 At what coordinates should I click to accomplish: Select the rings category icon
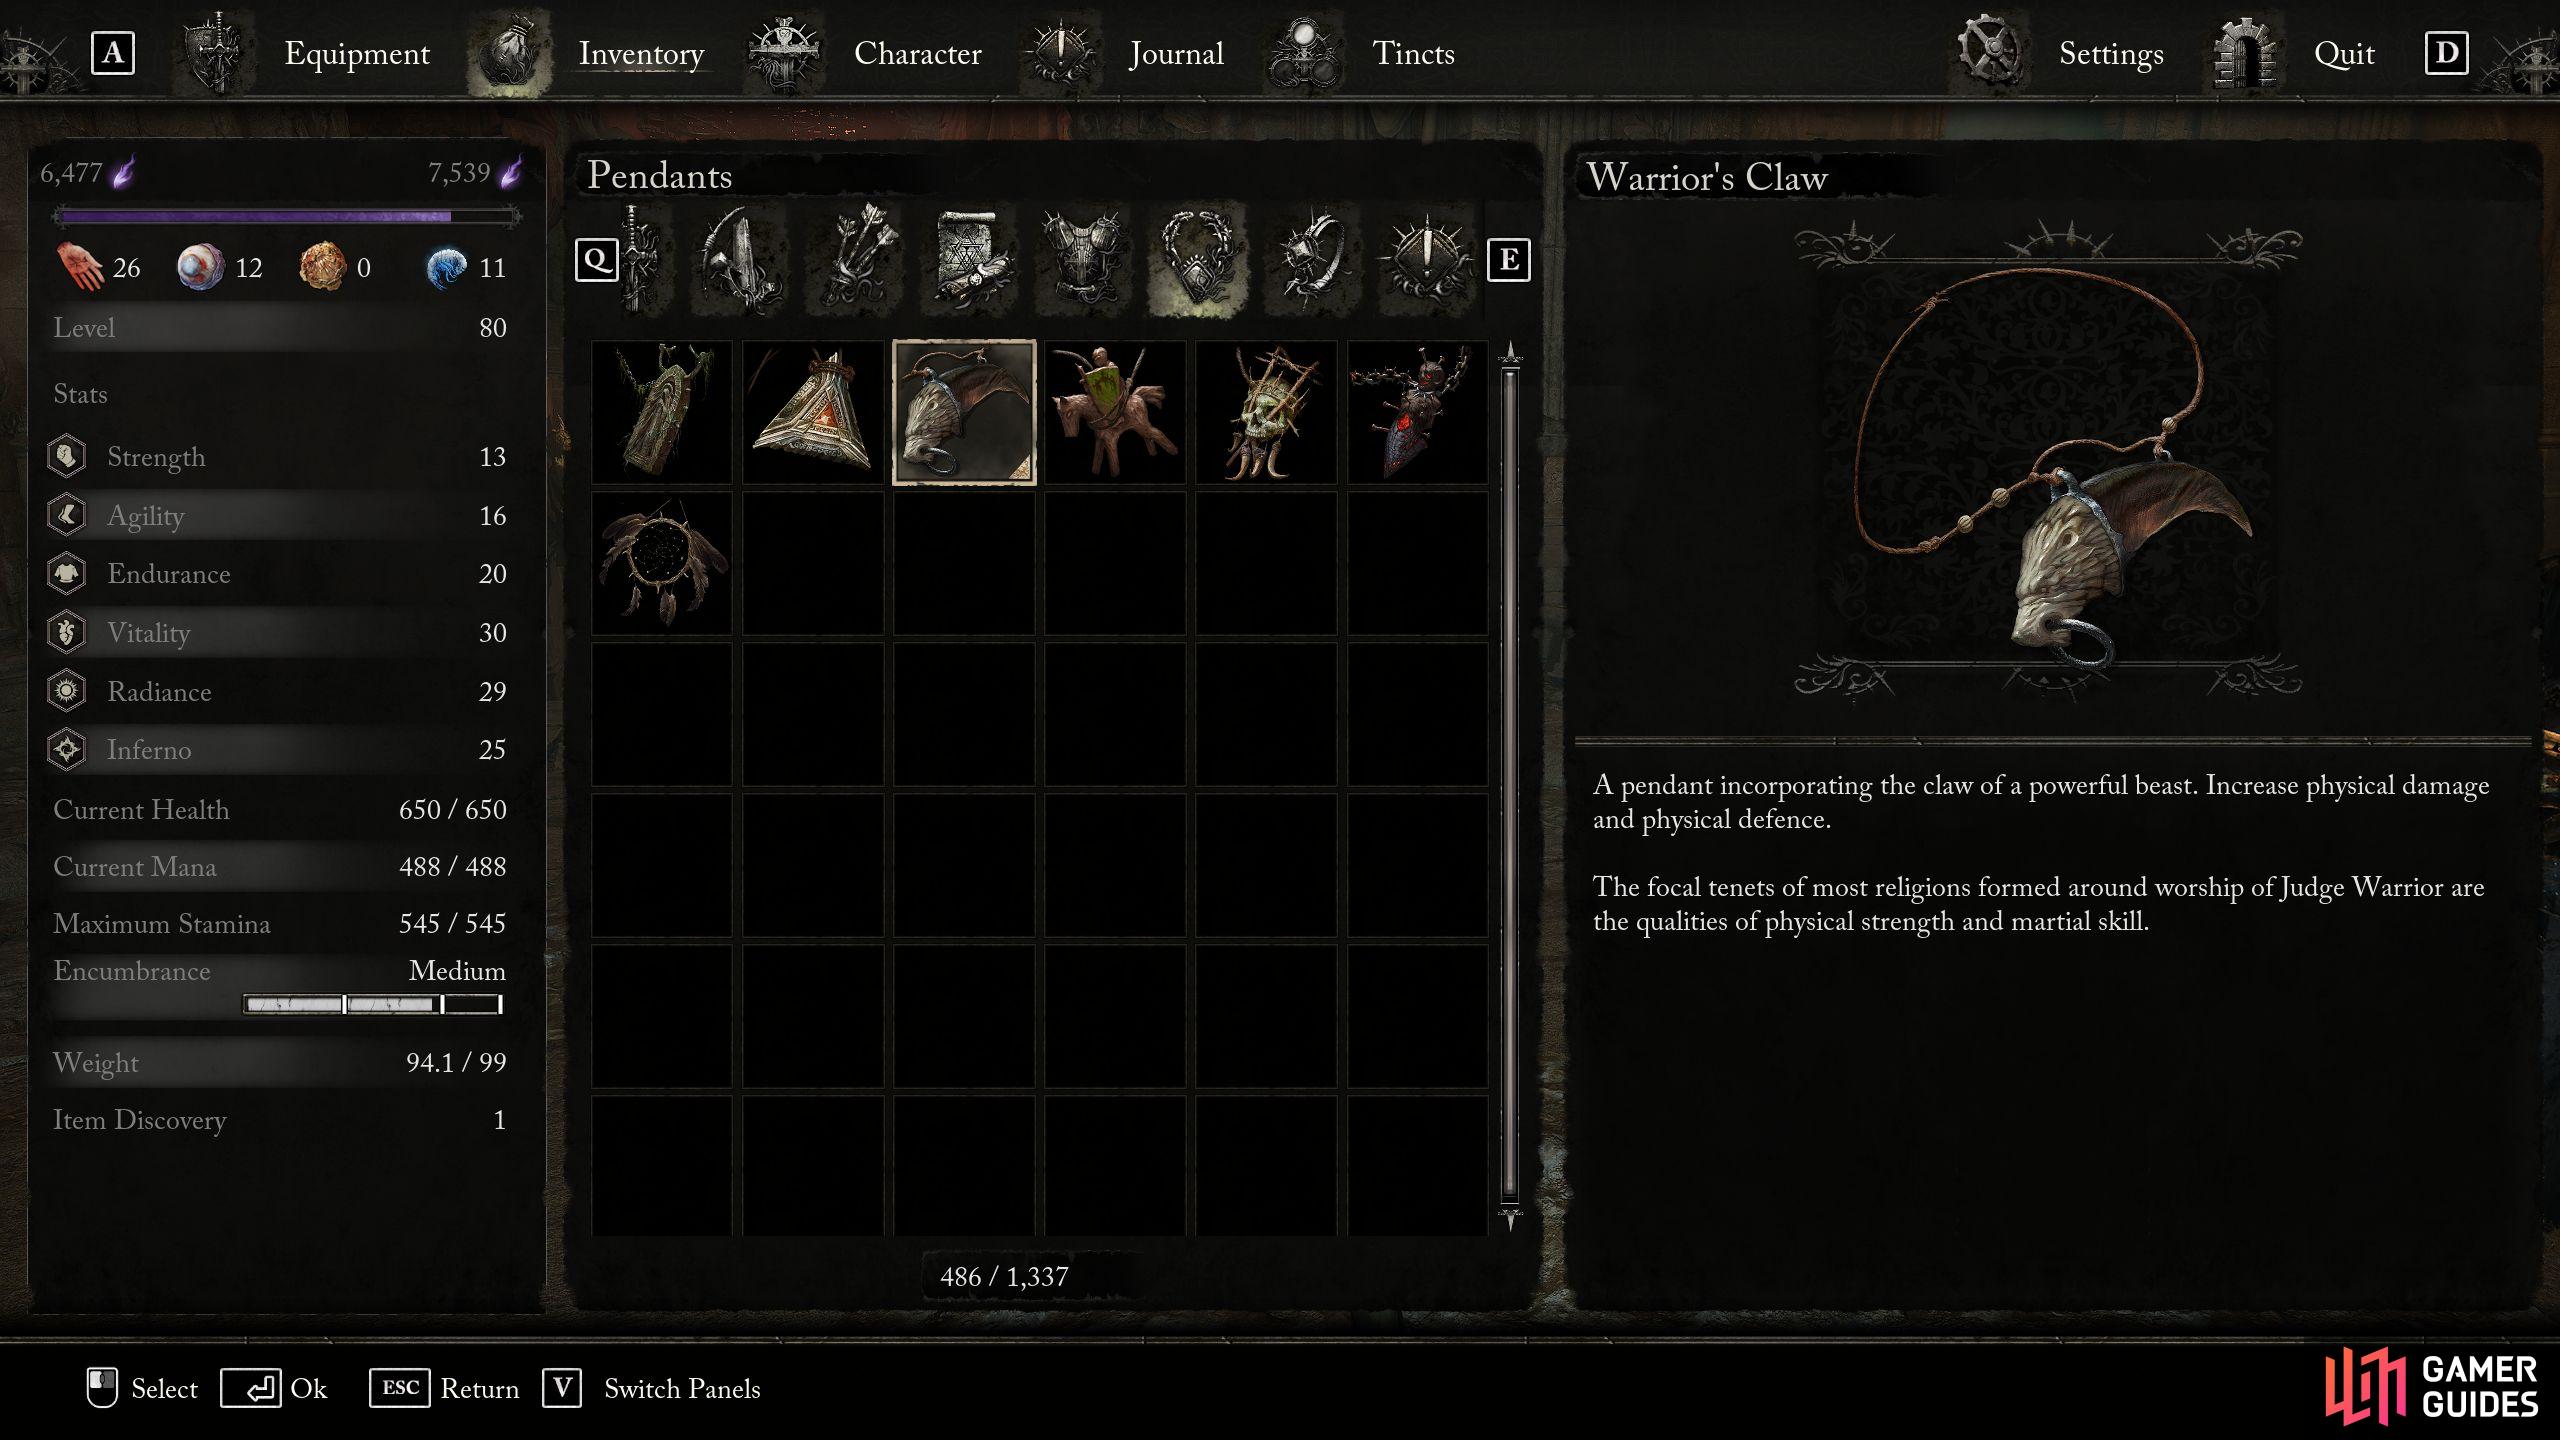click(1311, 260)
